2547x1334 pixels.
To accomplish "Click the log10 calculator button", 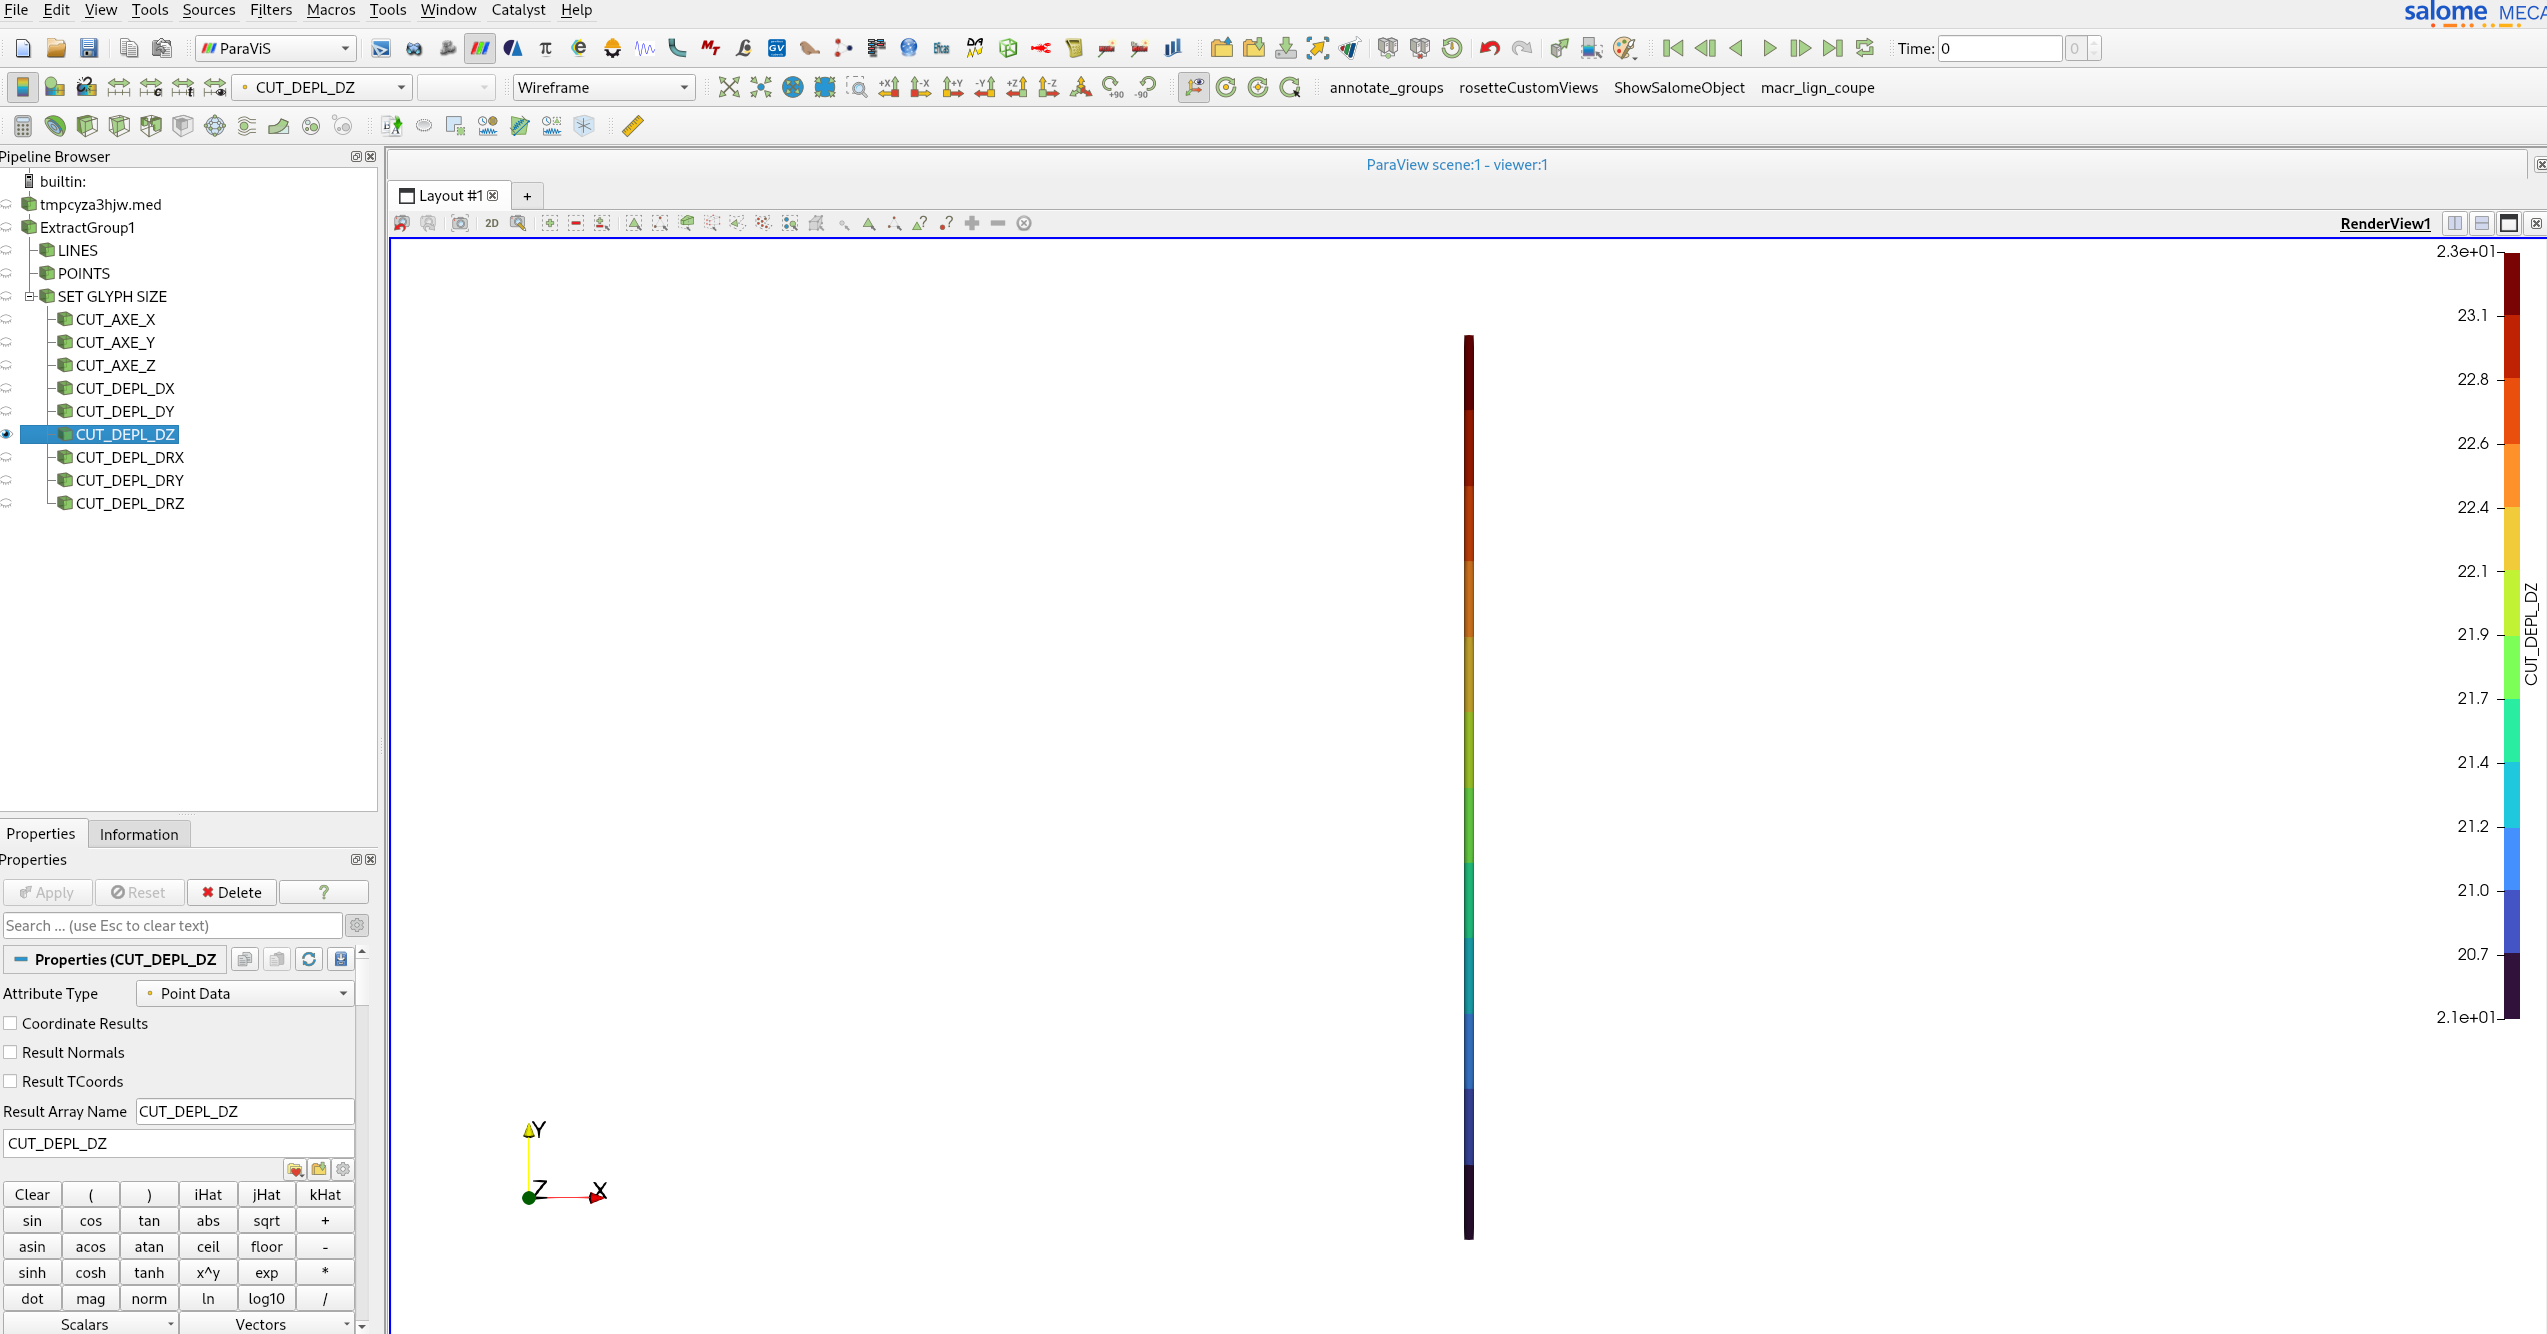I will point(267,1298).
